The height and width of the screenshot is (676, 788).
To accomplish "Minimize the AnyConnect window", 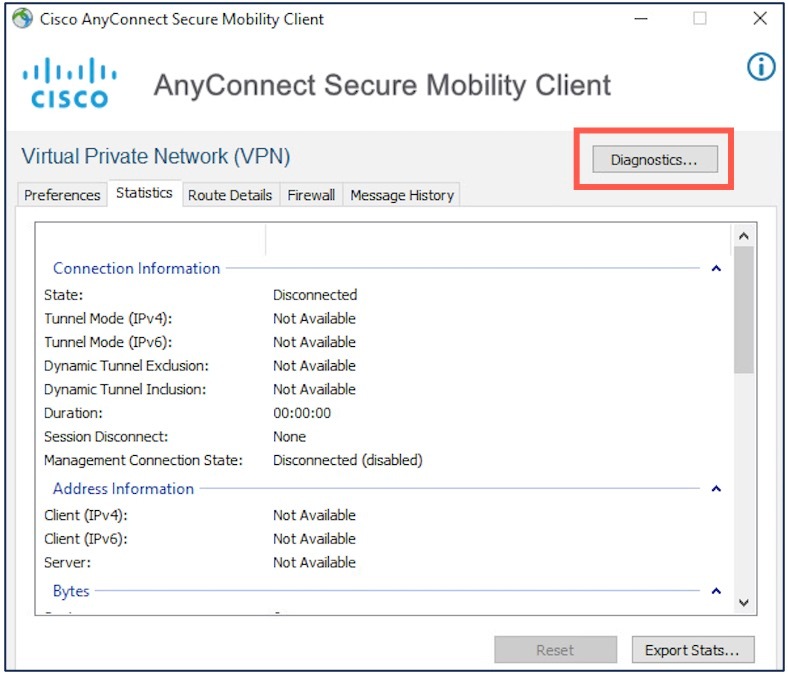I will coord(641,19).
